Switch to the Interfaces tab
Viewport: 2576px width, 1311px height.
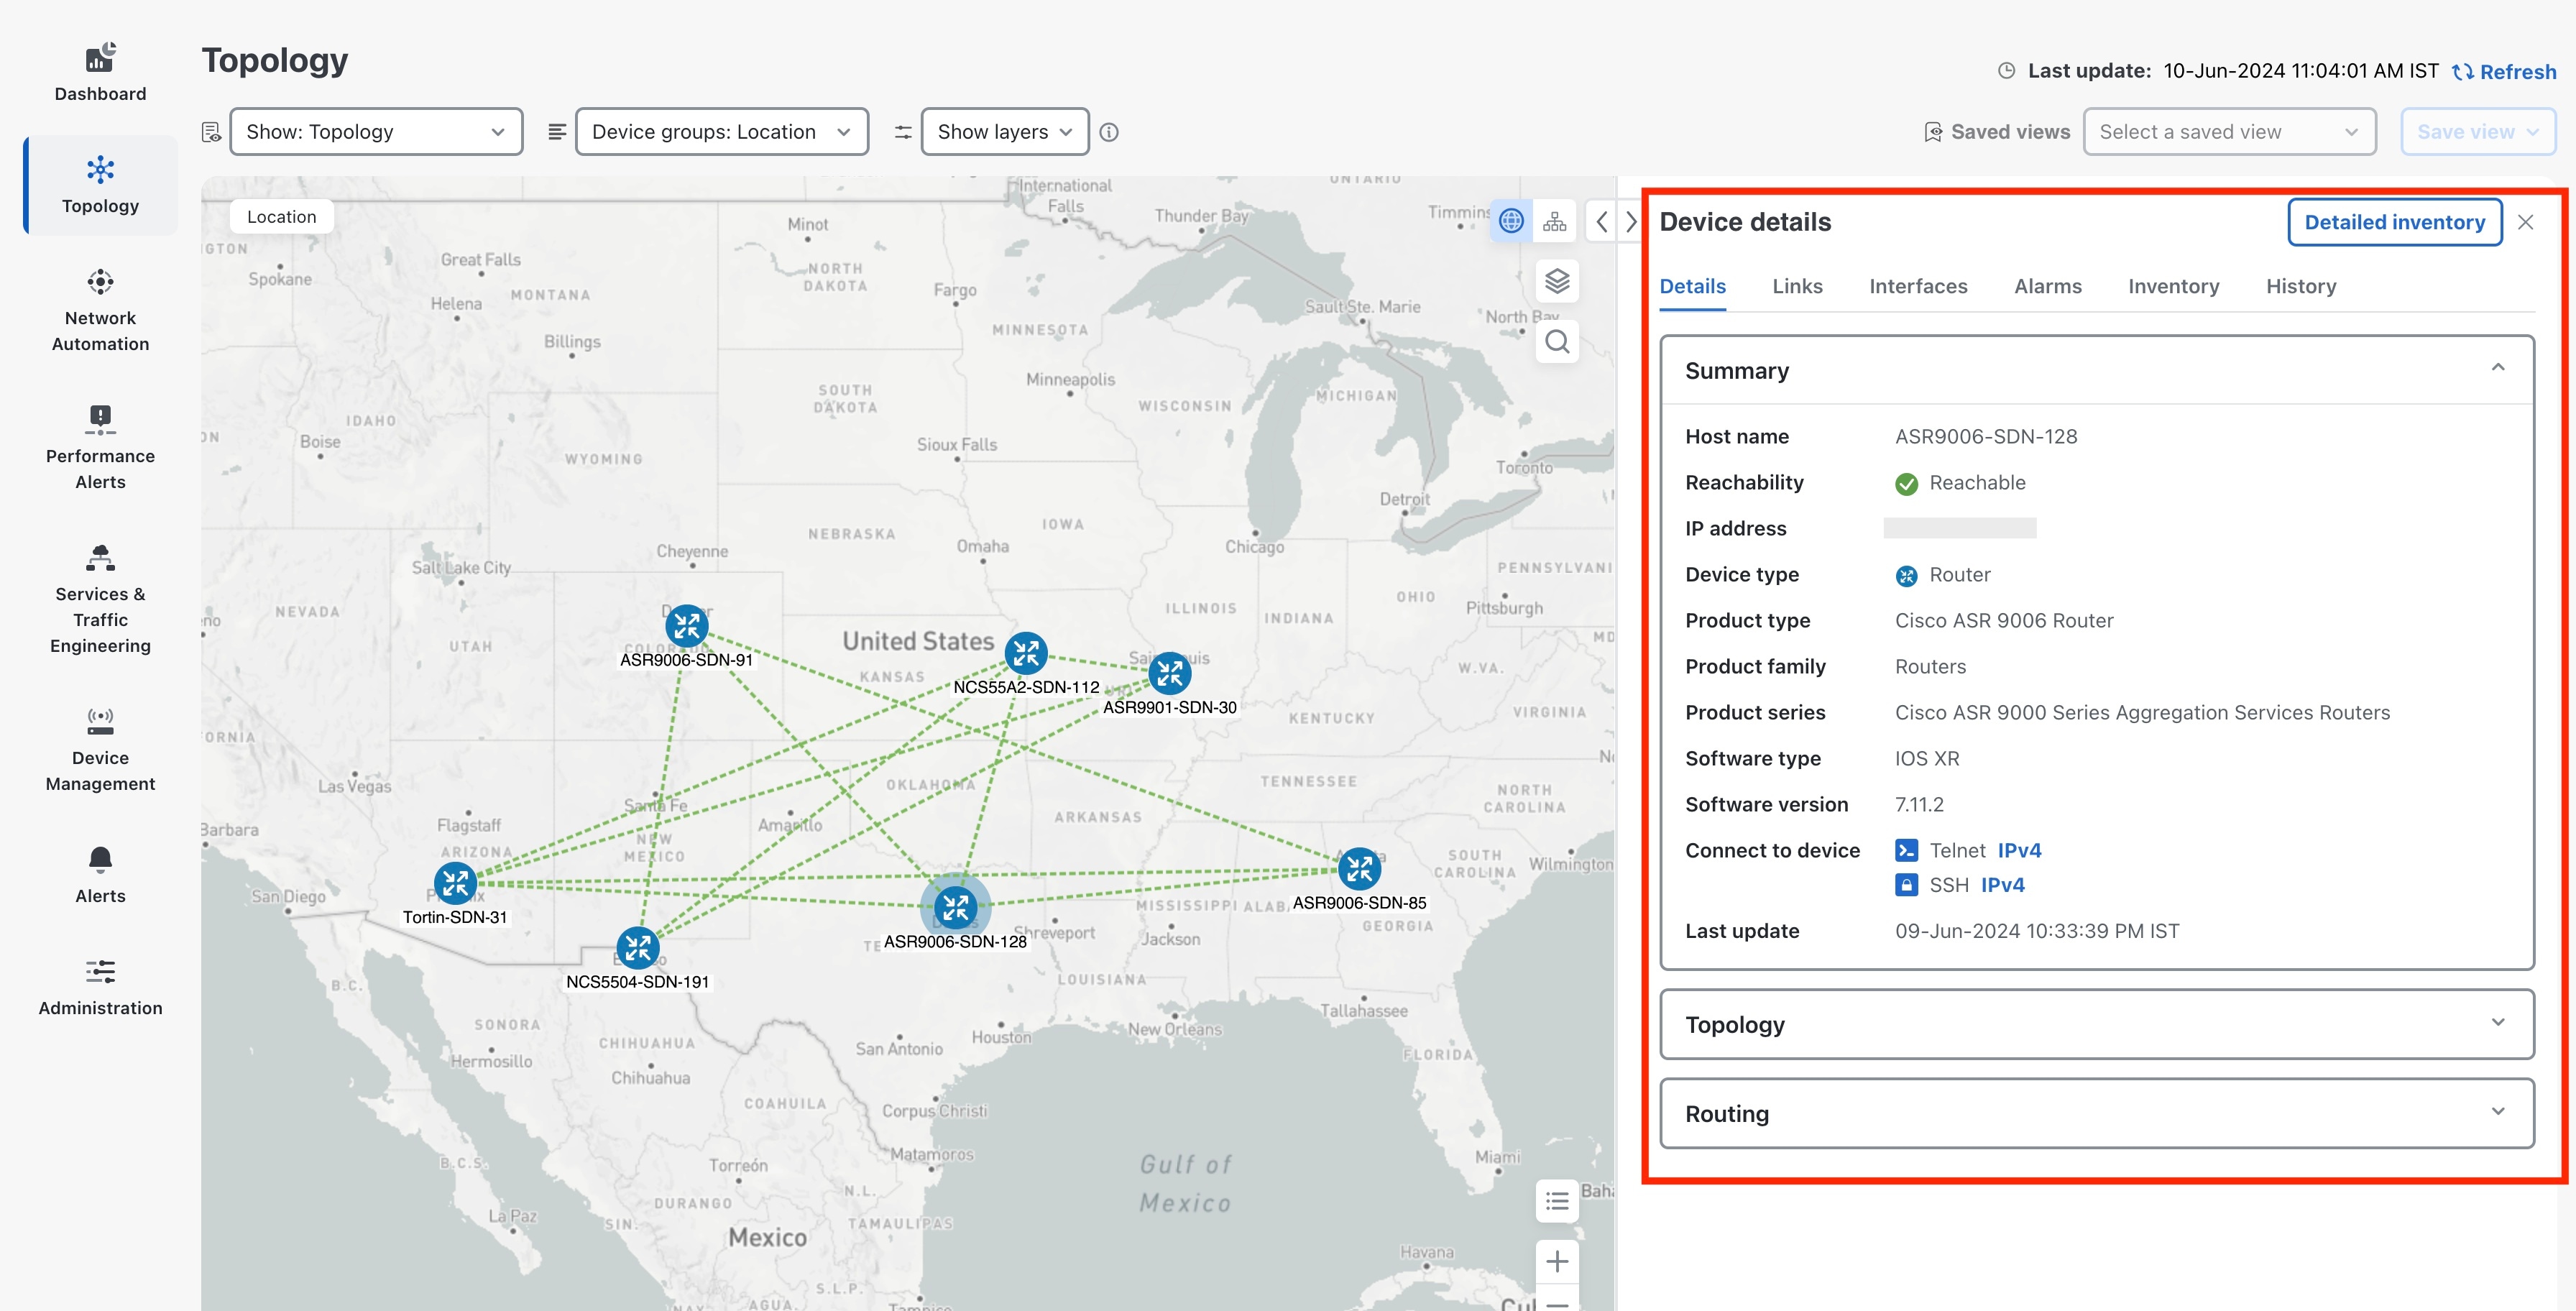click(1918, 287)
